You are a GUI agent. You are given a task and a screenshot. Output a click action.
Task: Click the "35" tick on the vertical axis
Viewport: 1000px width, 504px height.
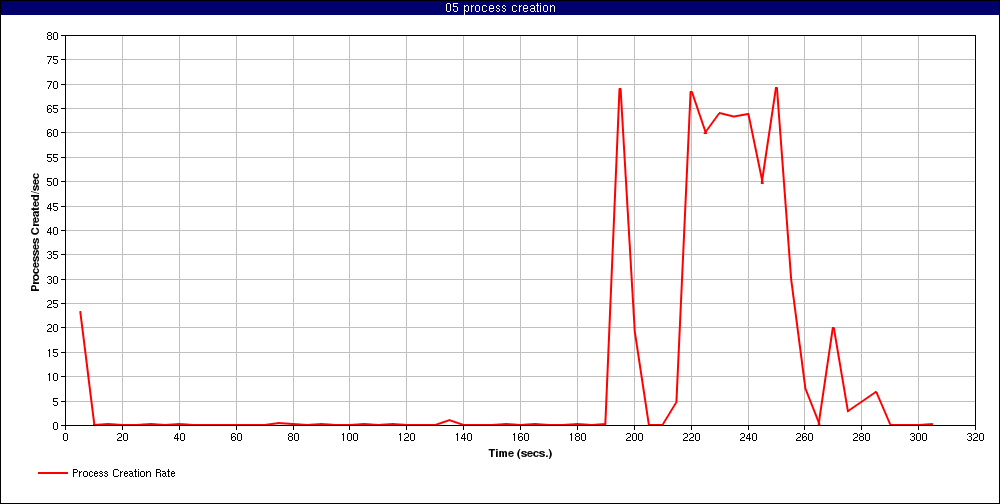point(53,255)
